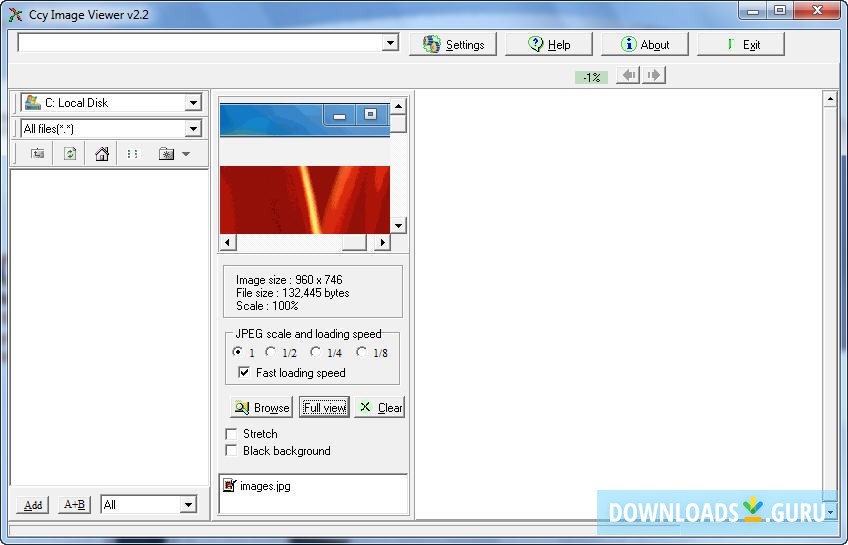Enable the Stretch checkbox

click(x=231, y=434)
